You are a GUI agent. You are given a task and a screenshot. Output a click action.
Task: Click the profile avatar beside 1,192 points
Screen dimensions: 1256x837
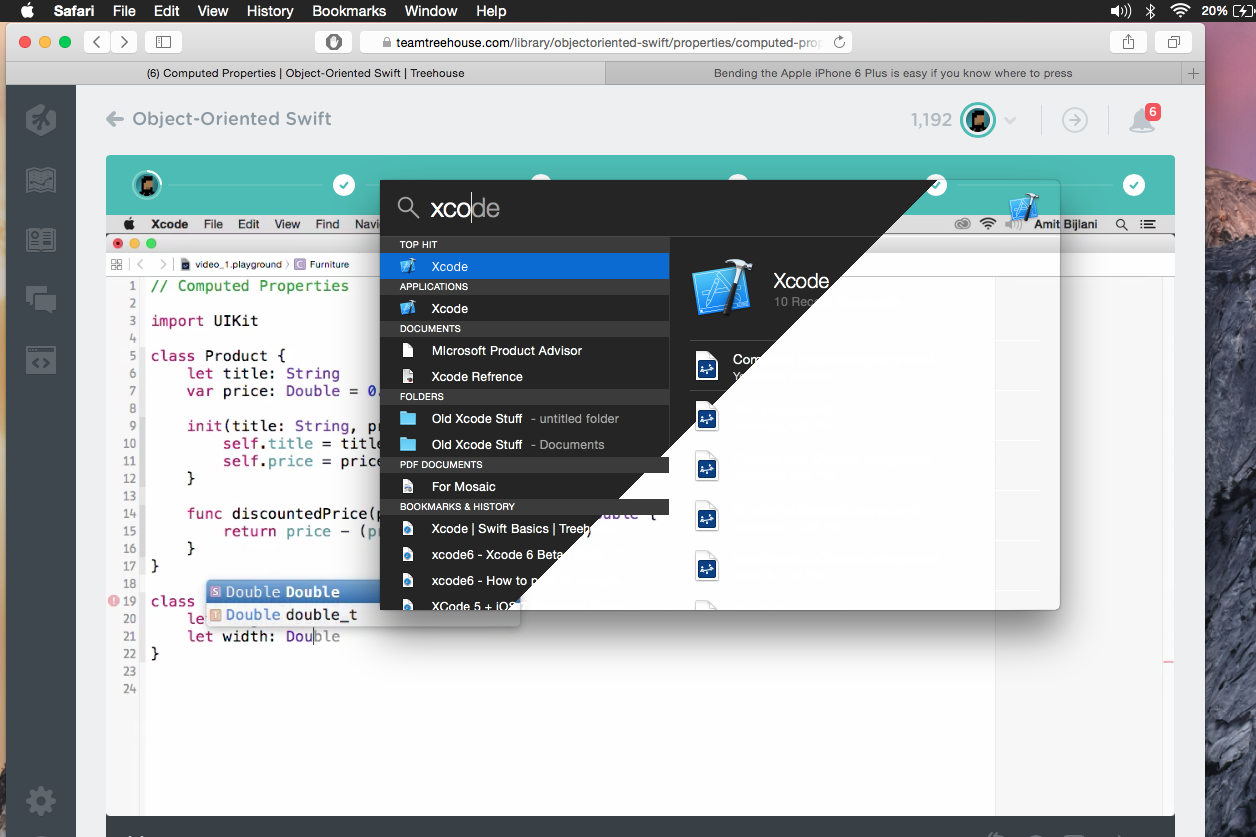click(x=978, y=120)
